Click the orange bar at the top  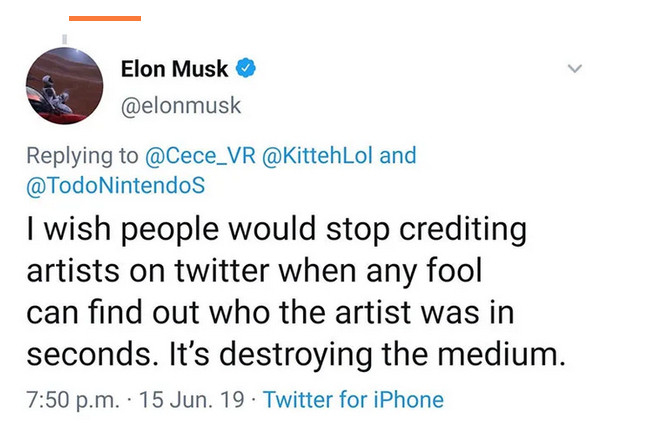tap(105, 17)
